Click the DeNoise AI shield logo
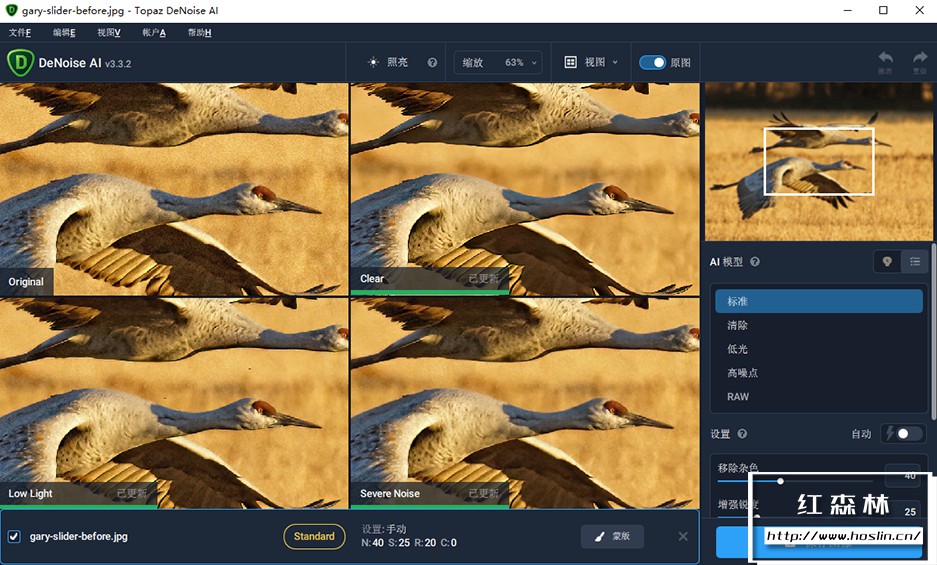This screenshot has width=937, height=565. pyautogui.click(x=20, y=63)
